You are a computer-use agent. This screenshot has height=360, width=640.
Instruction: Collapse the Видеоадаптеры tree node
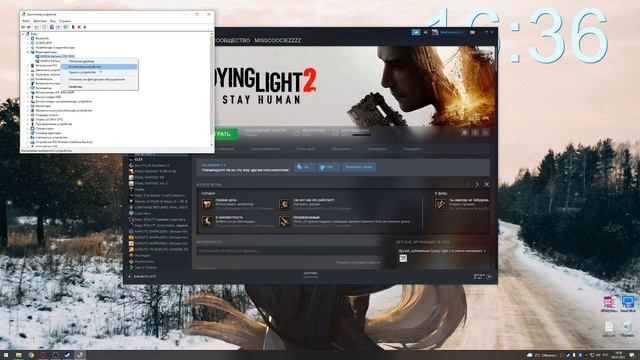point(28,52)
